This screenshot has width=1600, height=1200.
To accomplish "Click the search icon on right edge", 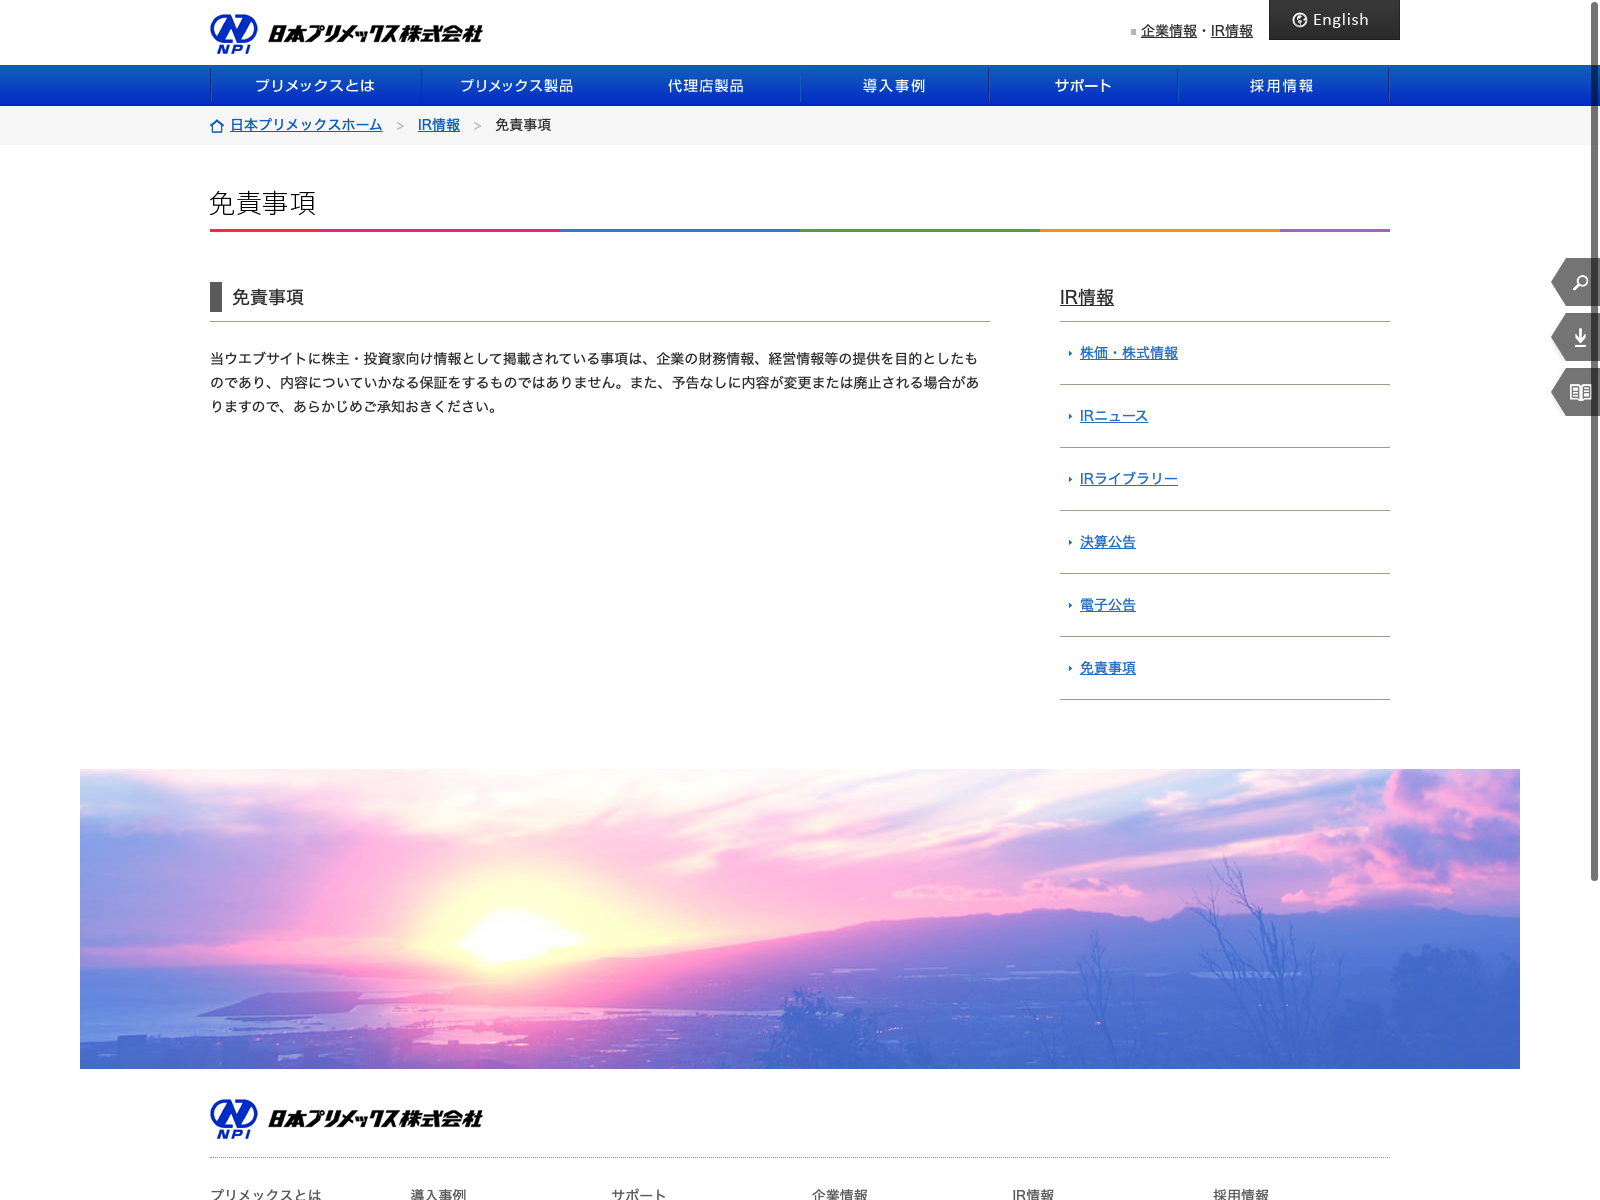I will point(1579,283).
